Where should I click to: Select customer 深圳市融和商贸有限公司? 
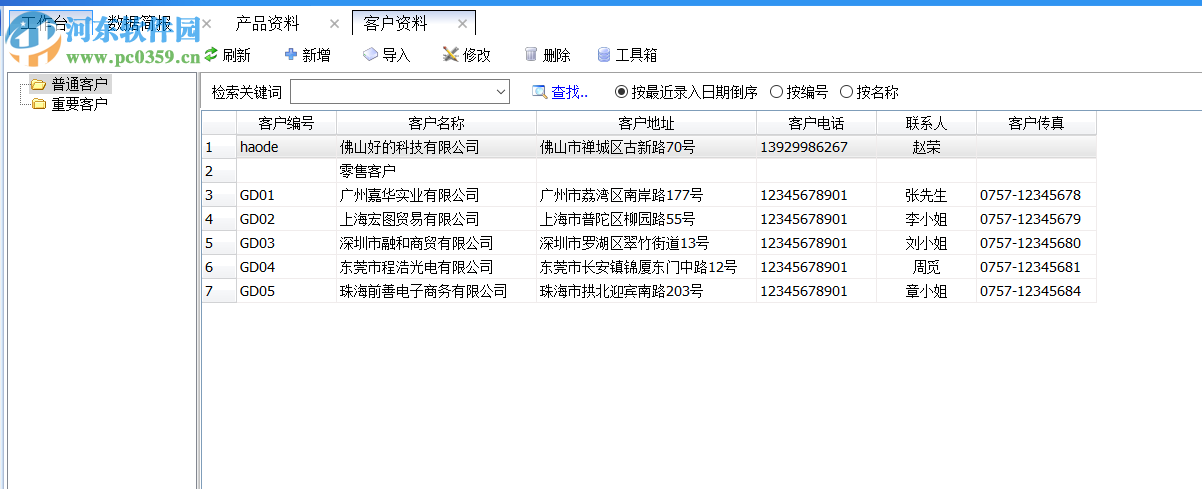416,243
